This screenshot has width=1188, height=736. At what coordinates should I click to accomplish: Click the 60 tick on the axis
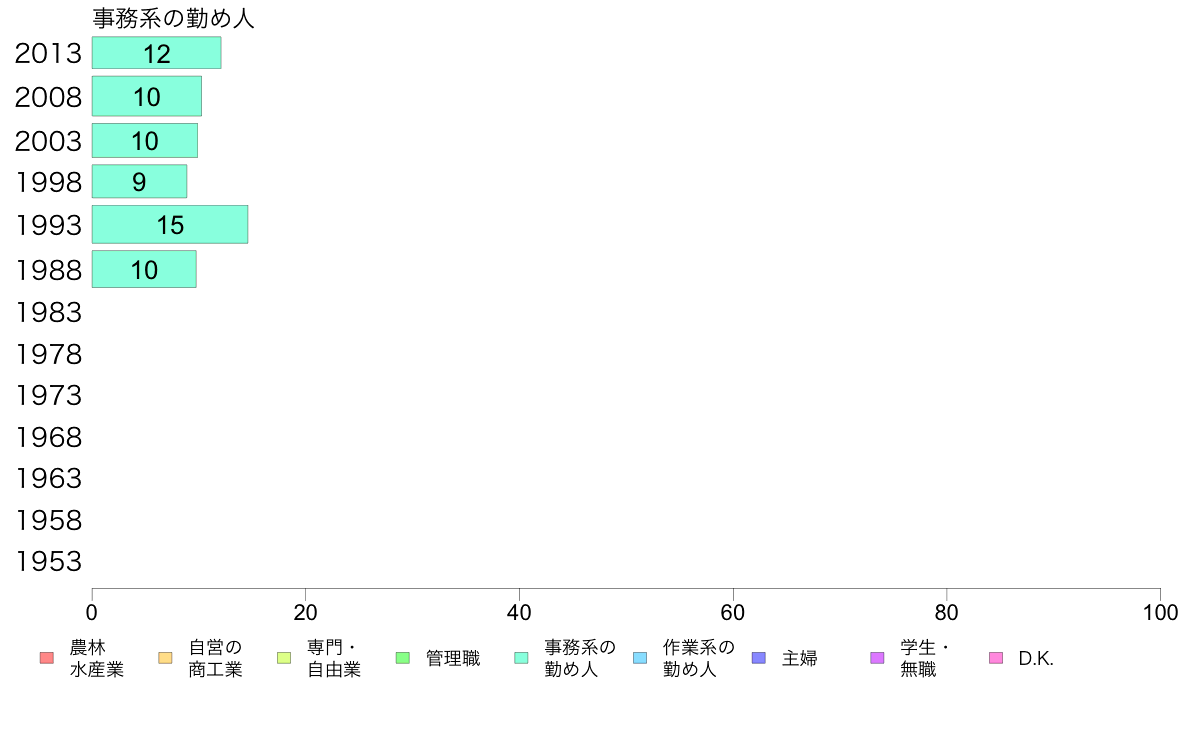[x=733, y=612]
